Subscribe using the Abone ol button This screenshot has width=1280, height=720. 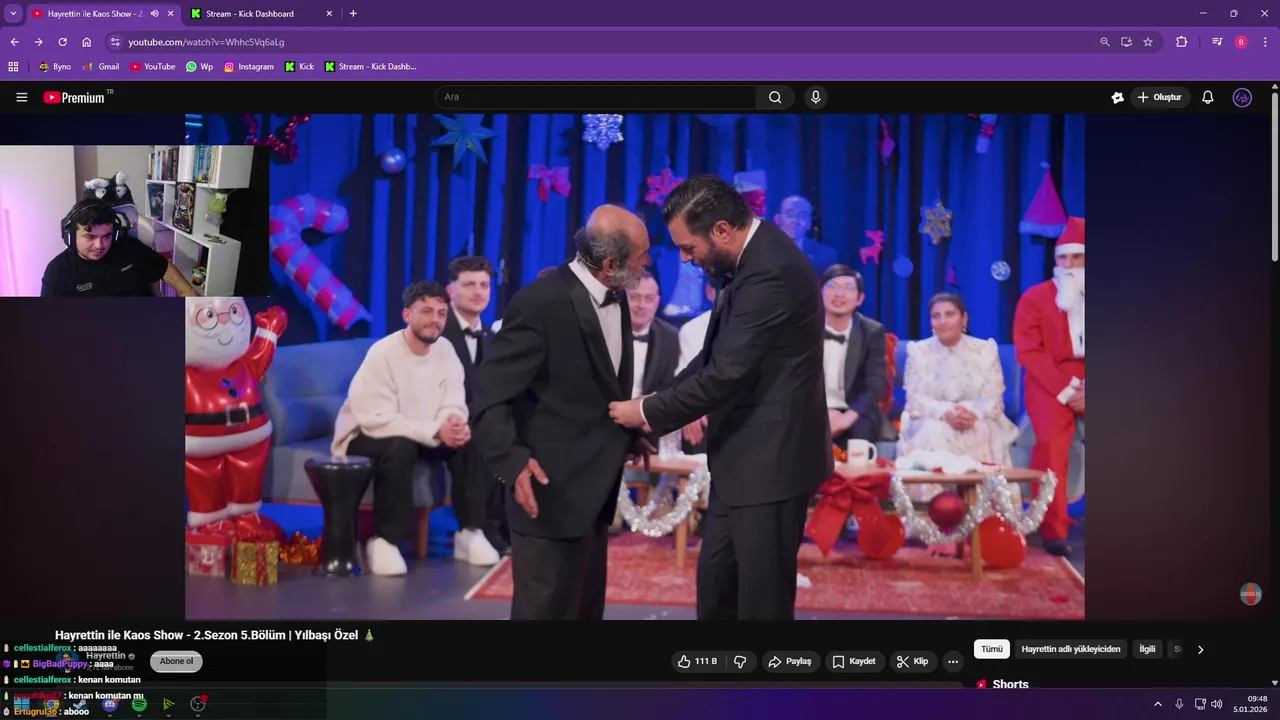pos(176,661)
